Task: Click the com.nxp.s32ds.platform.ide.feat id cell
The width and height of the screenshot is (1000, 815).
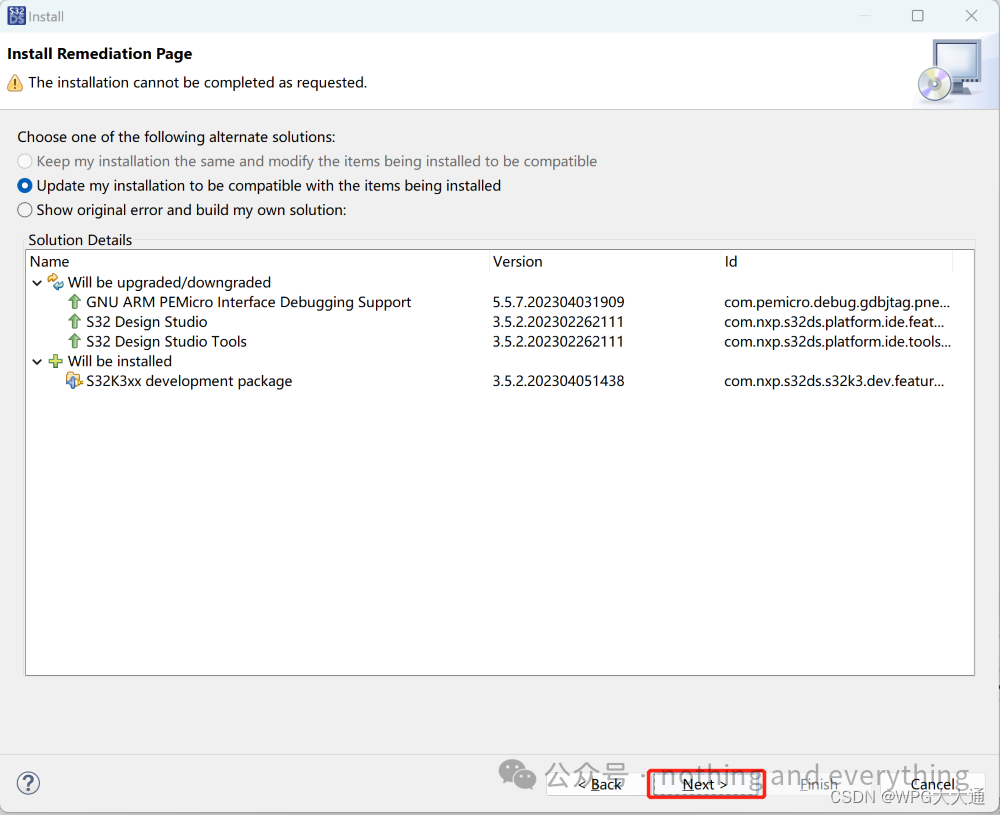Action: coord(834,321)
